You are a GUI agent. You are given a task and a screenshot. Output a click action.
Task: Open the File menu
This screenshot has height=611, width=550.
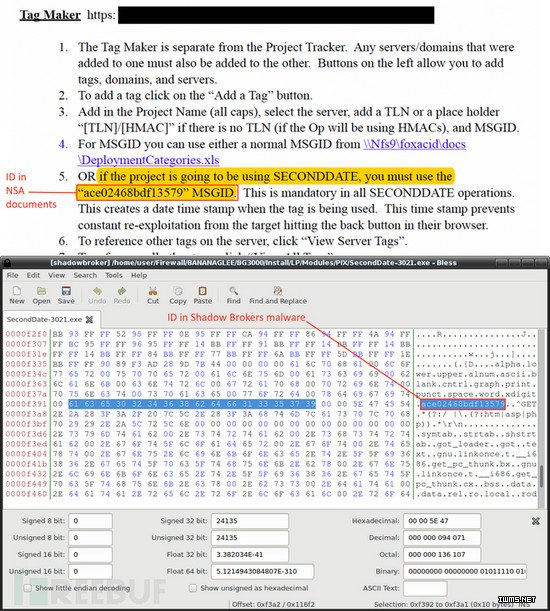[12, 275]
